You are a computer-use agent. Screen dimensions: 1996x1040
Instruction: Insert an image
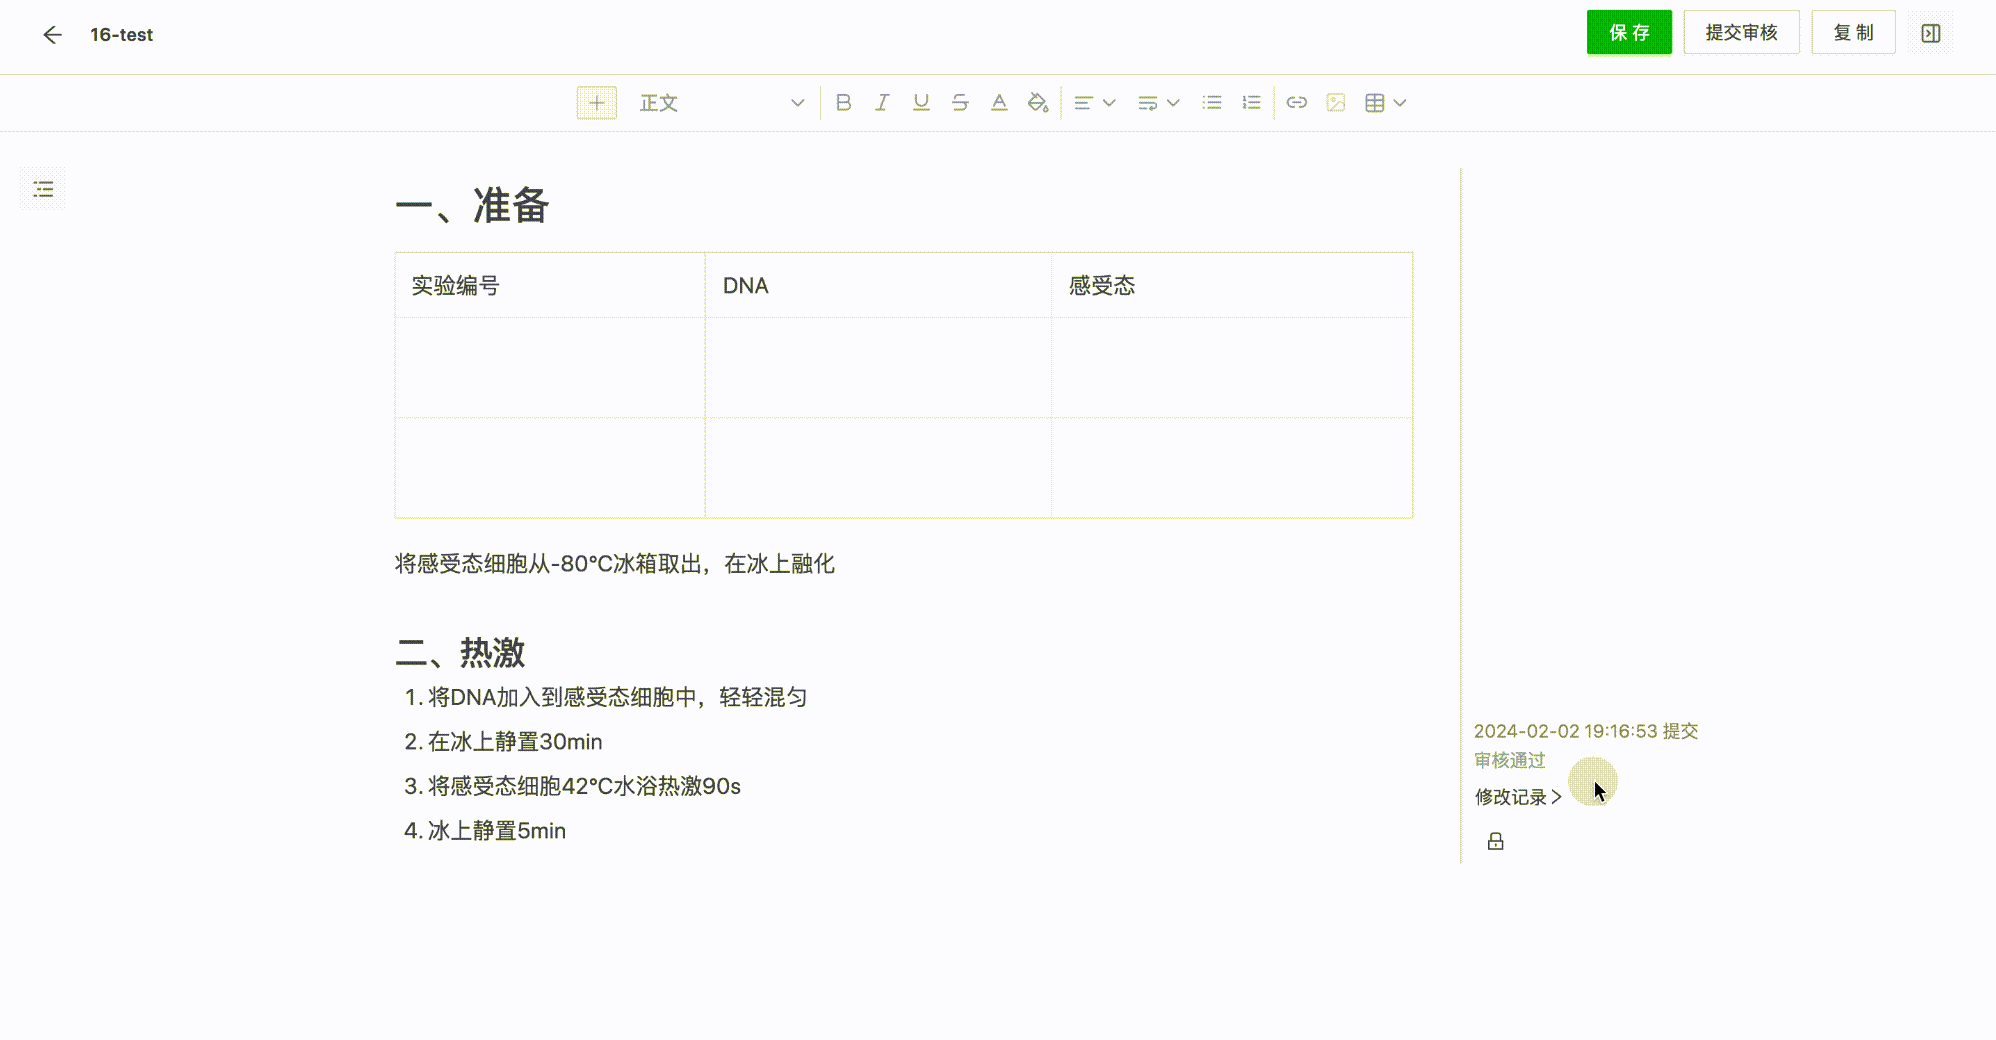tap(1336, 103)
